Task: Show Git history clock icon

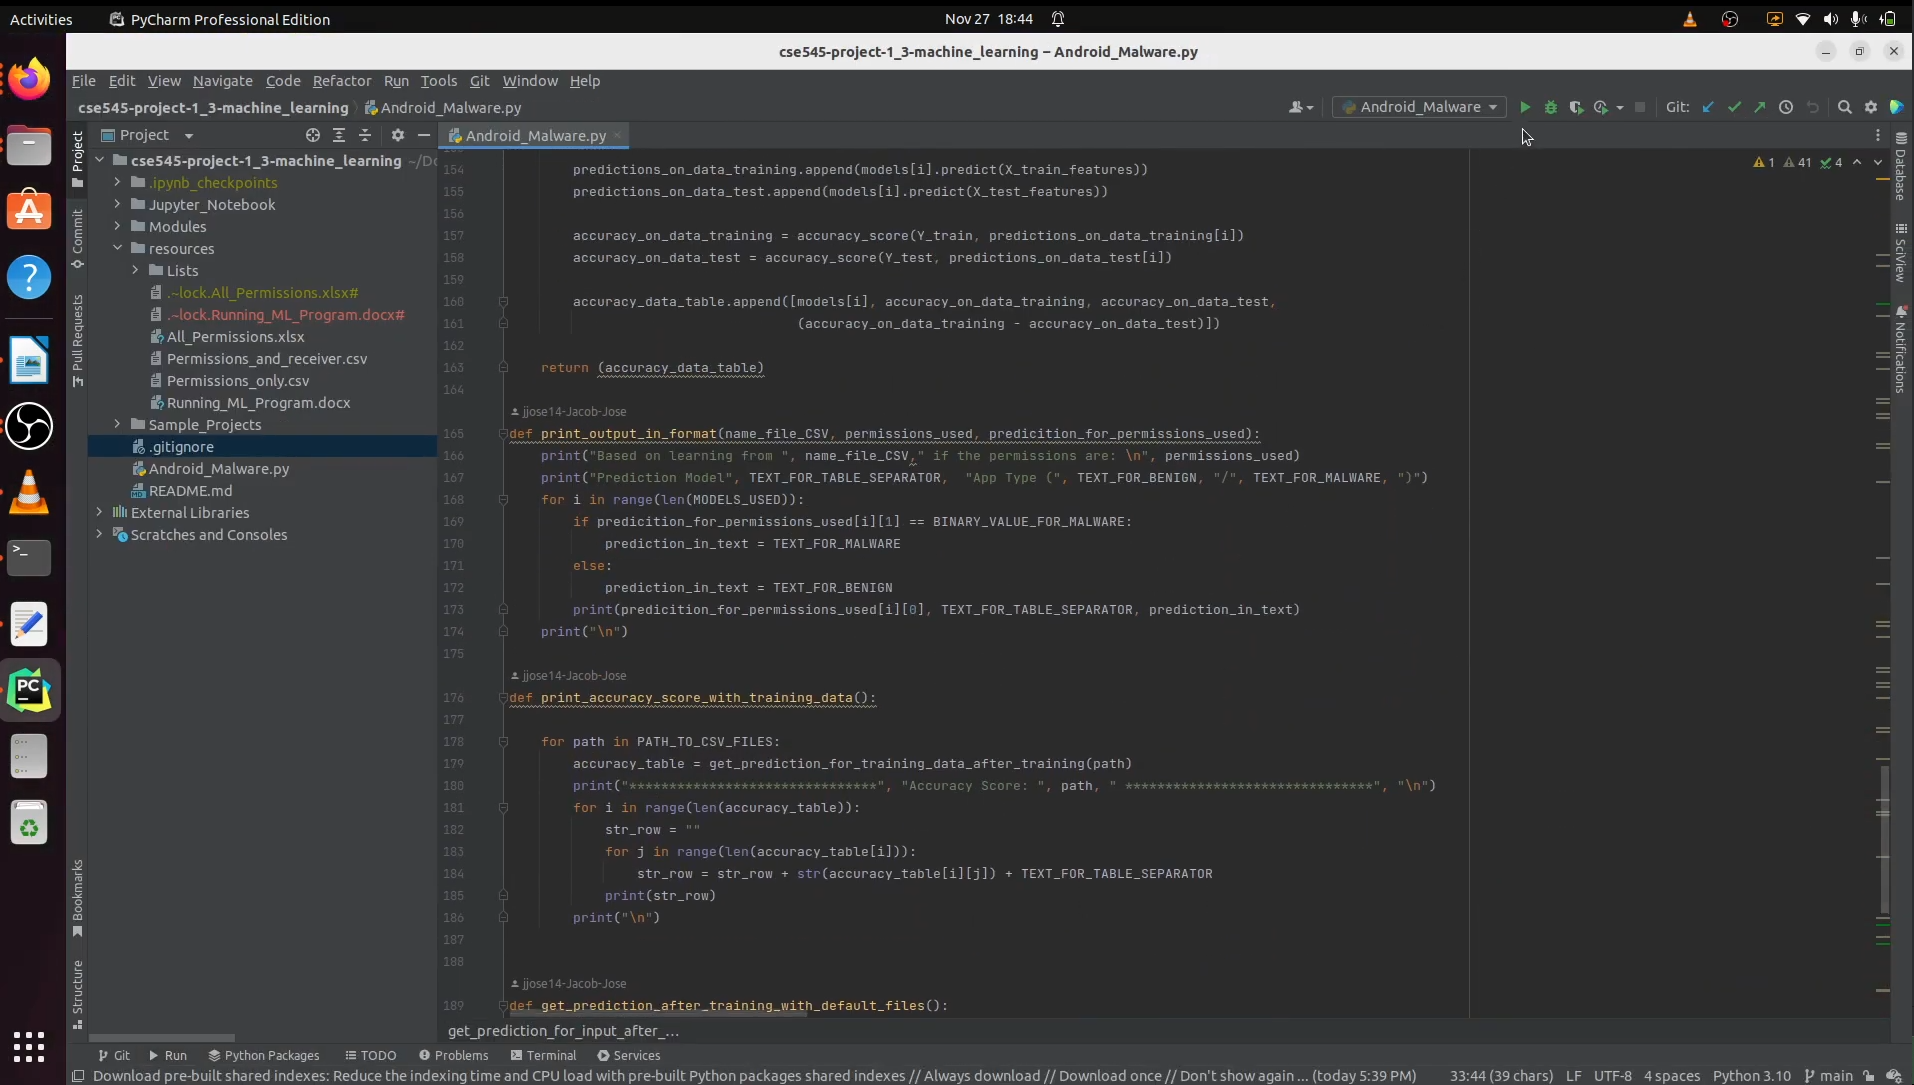Action: click(x=1786, y=107)
